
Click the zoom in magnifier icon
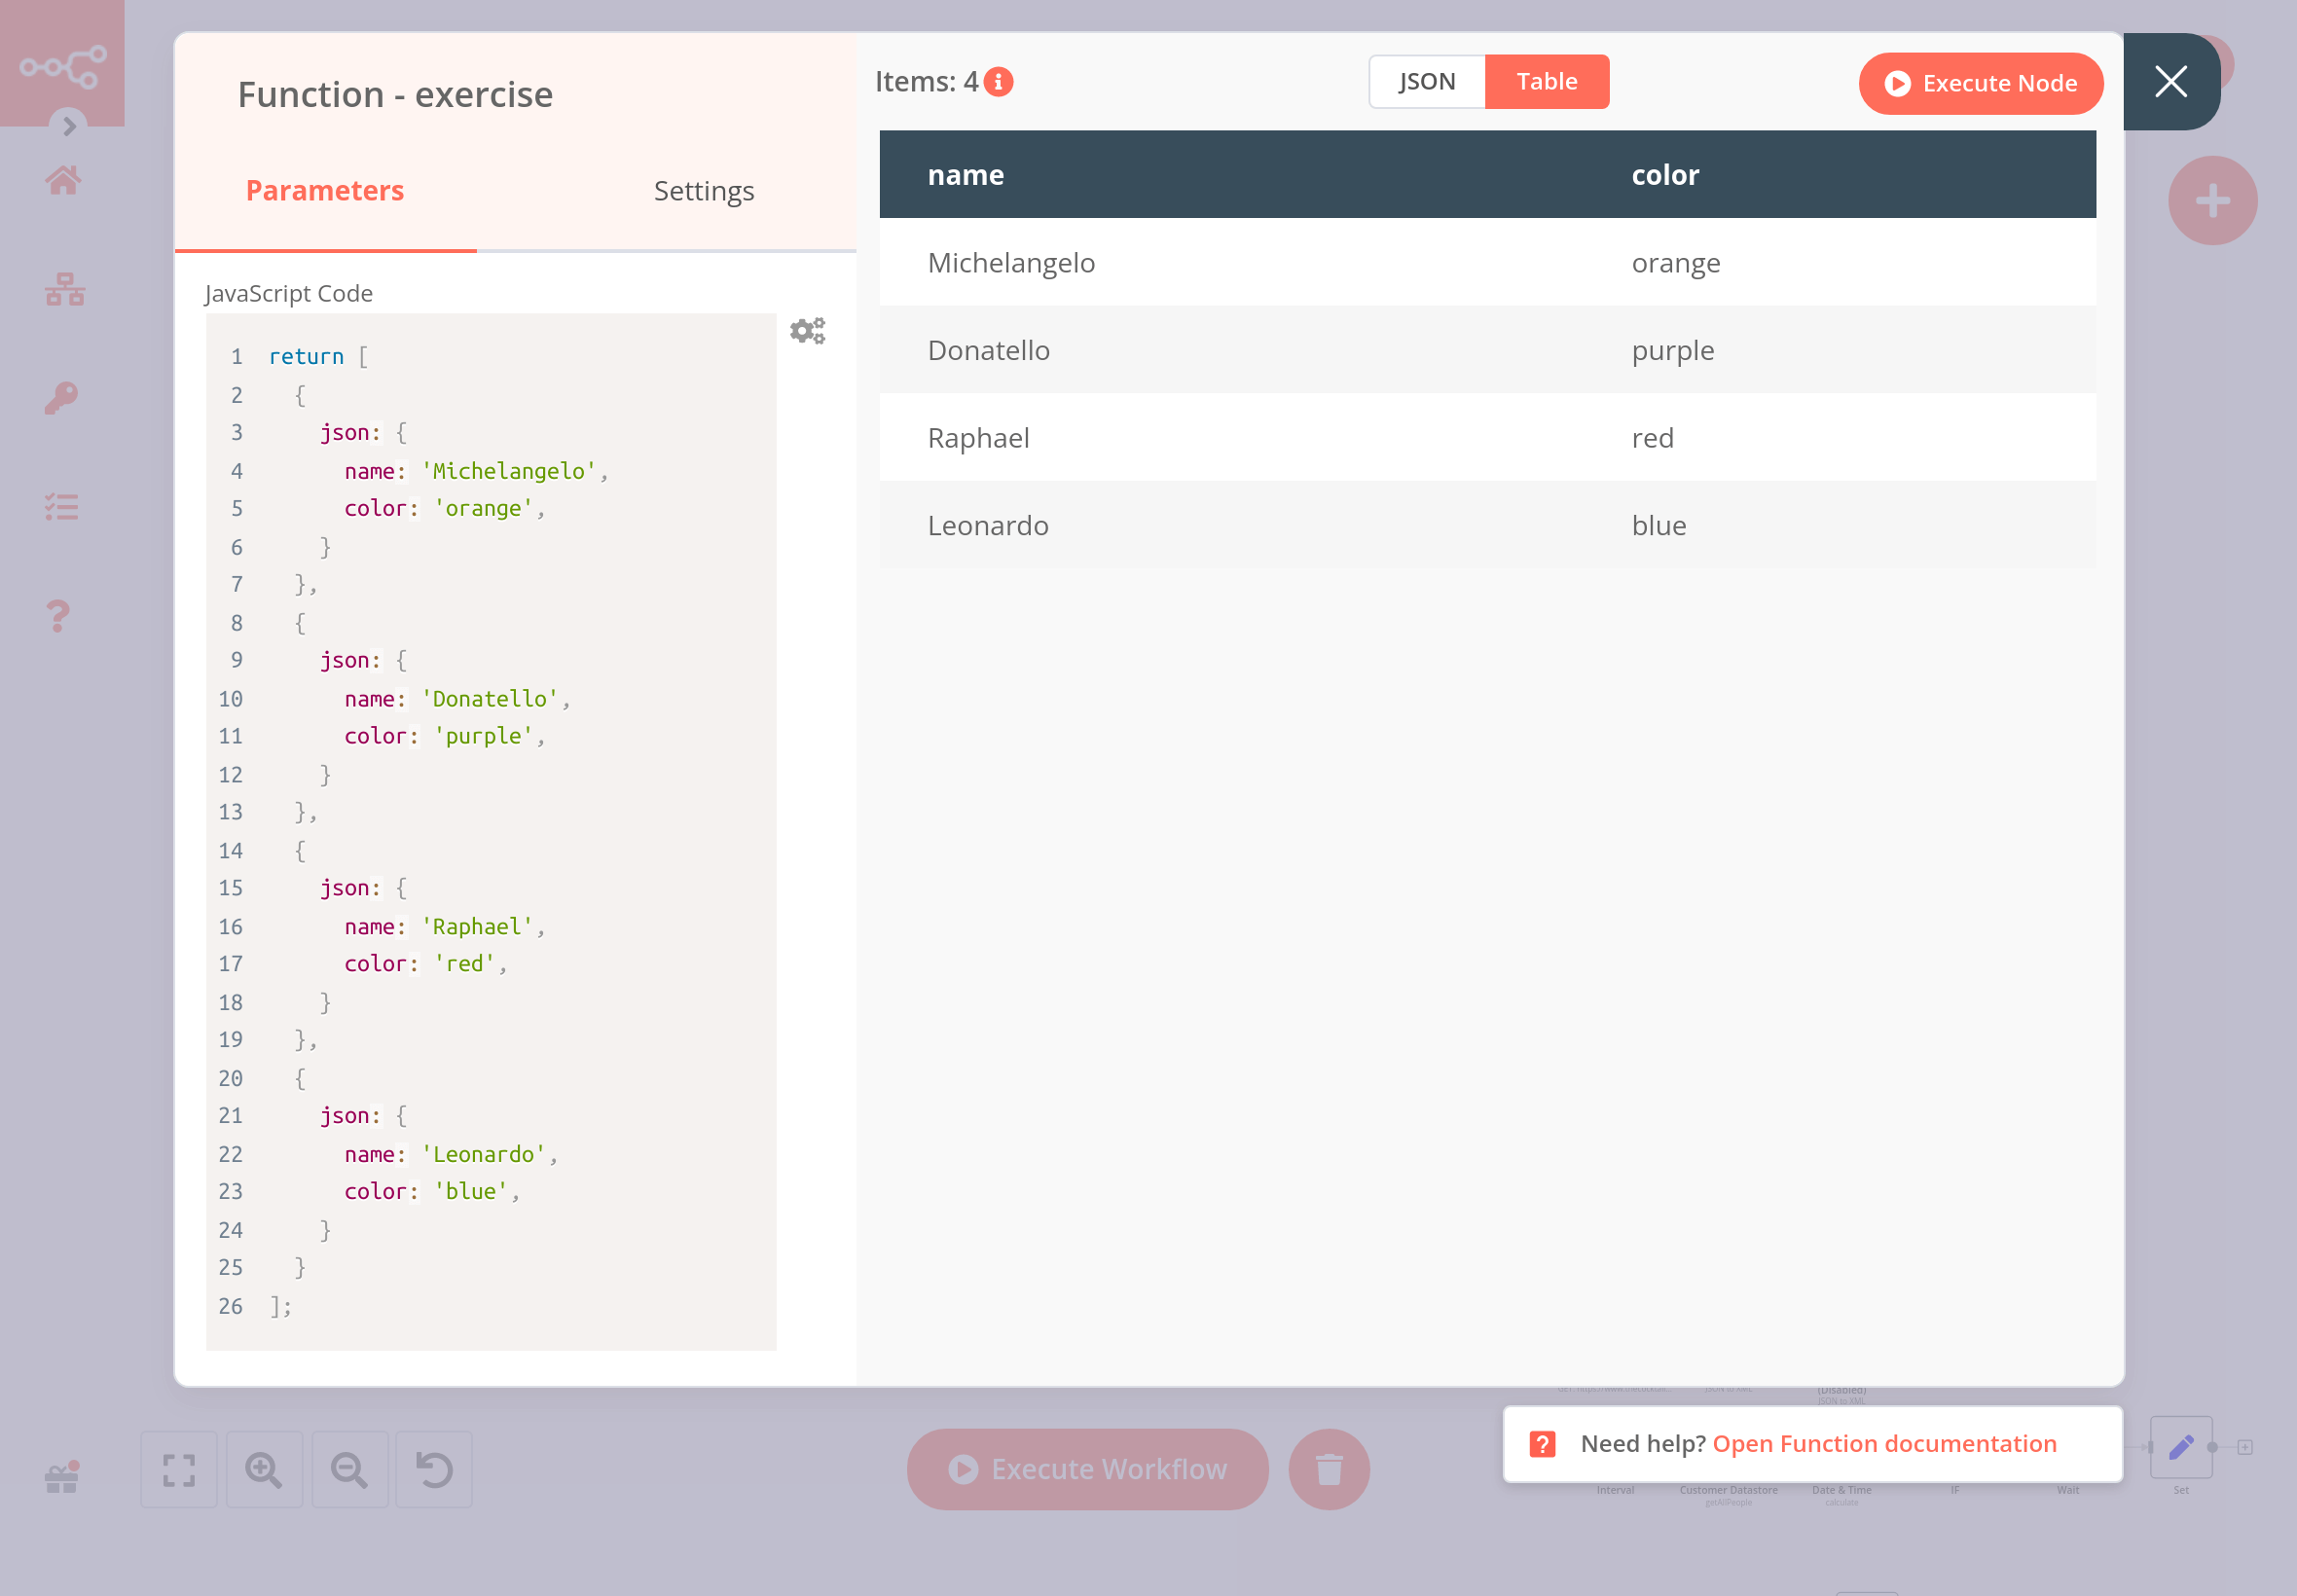264,1469
